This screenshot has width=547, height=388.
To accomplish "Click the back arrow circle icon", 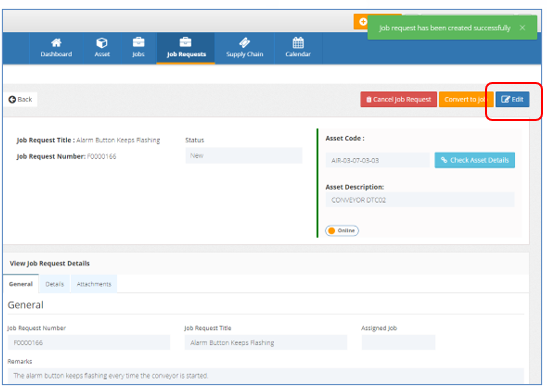I will 12,100.
